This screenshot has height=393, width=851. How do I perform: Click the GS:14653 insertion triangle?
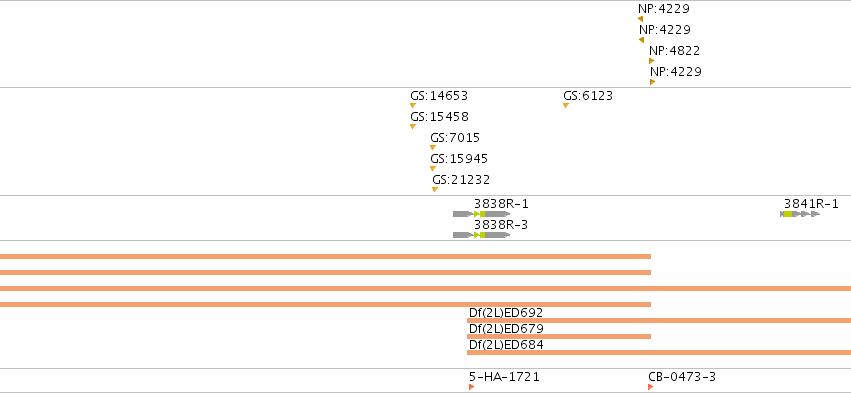click(413, 106)
